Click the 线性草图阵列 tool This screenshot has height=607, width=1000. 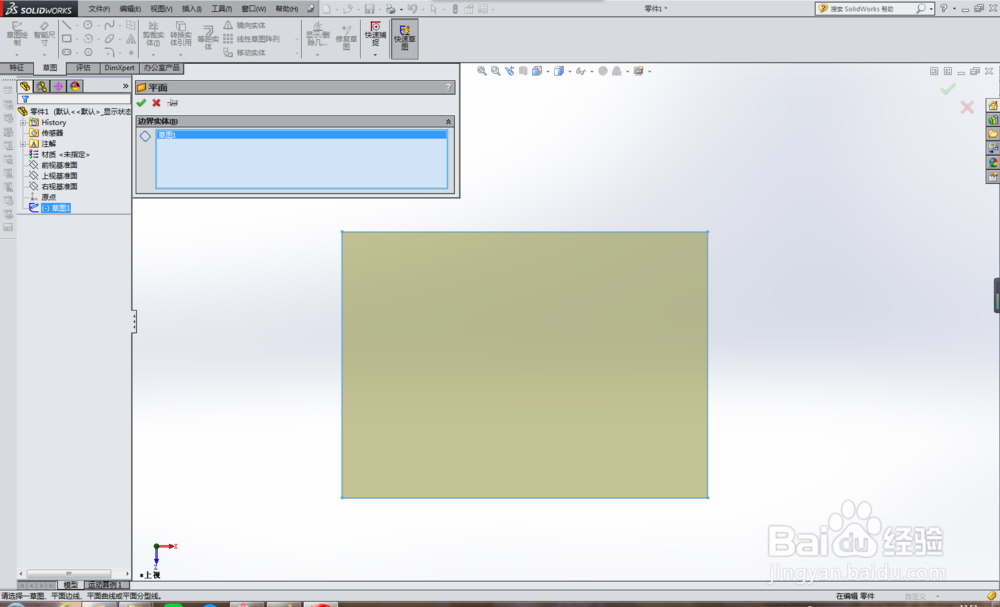tap(252, 39)
